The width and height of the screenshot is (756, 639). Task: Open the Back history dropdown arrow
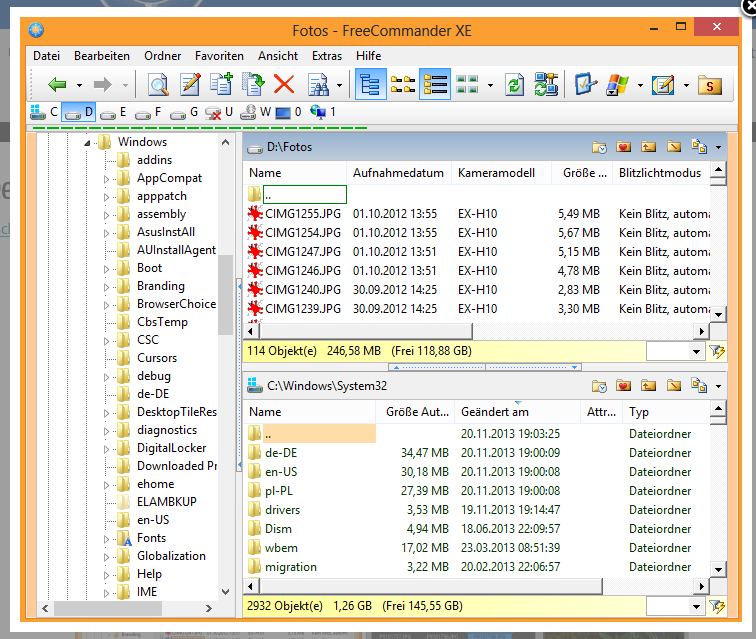coord(79,85)
